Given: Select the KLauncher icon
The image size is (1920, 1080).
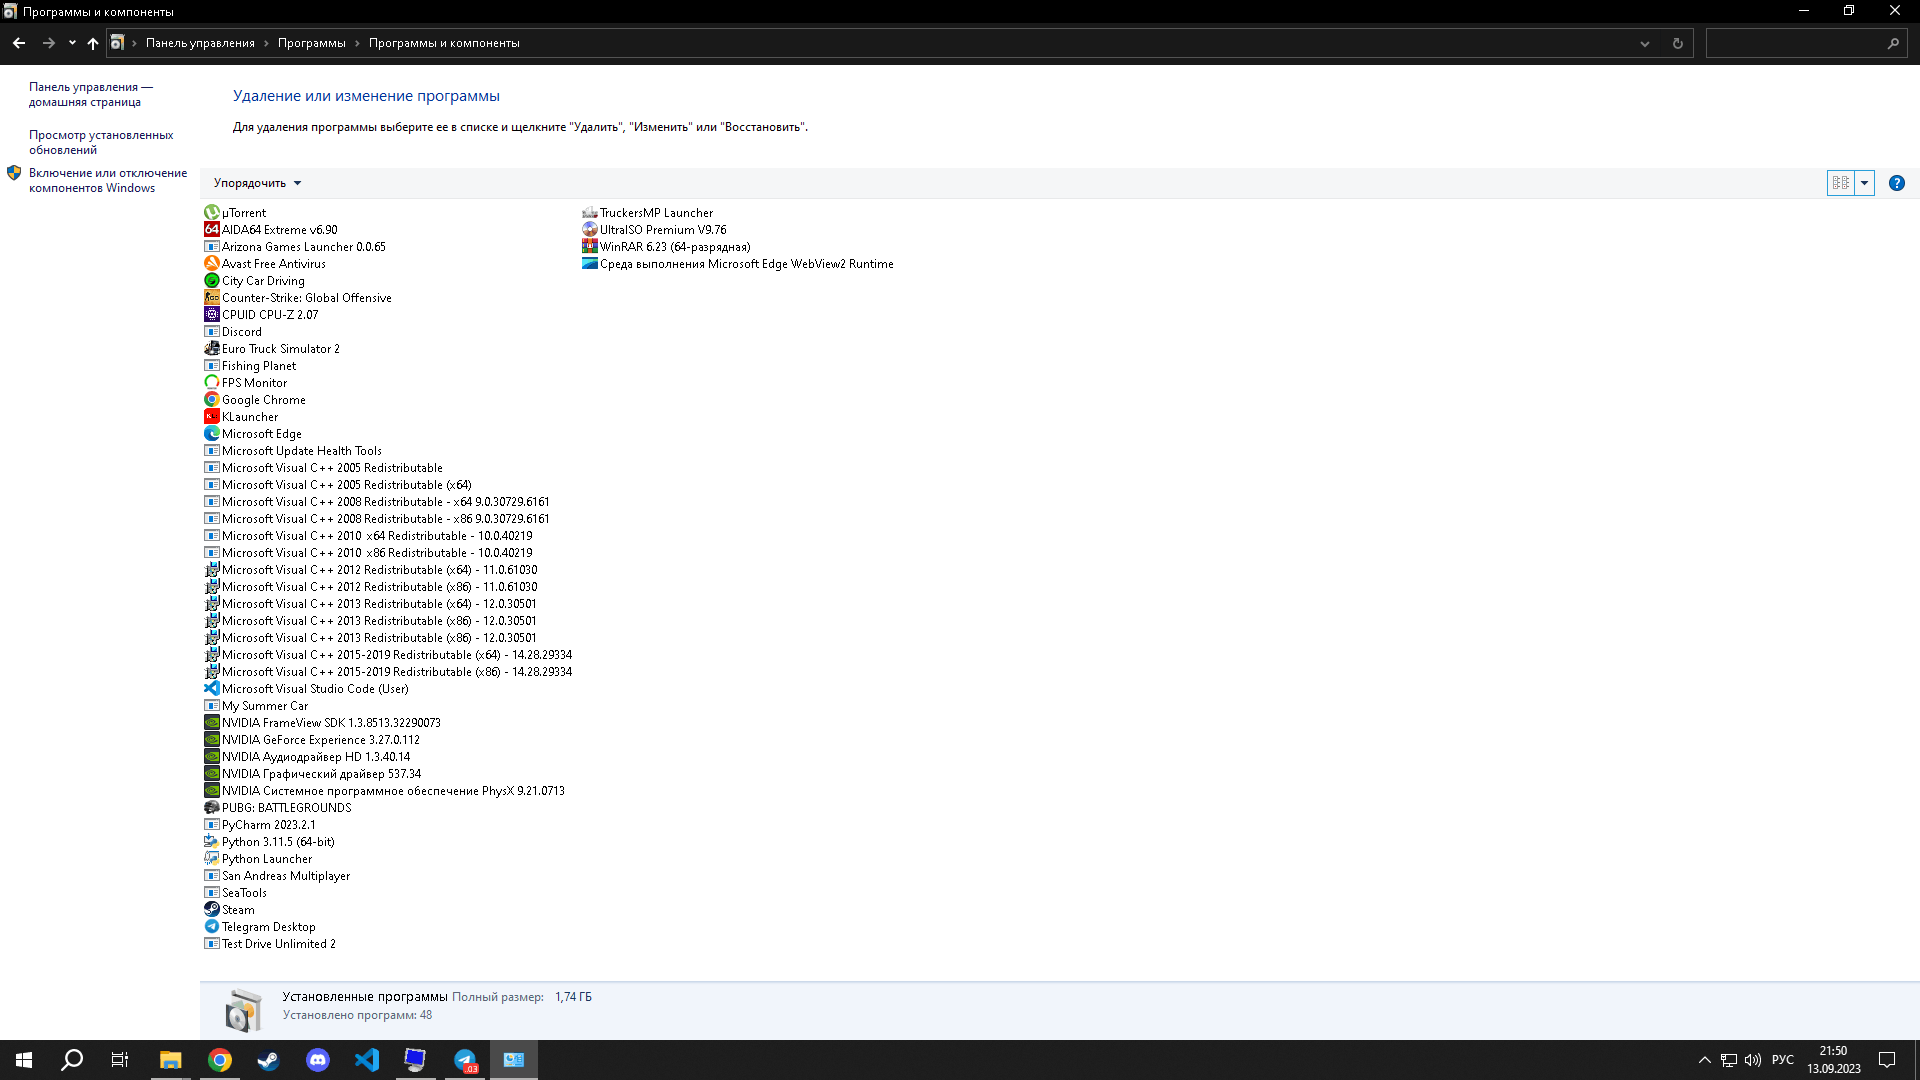Looking at the screenshot, I should [x=212, y=417].
